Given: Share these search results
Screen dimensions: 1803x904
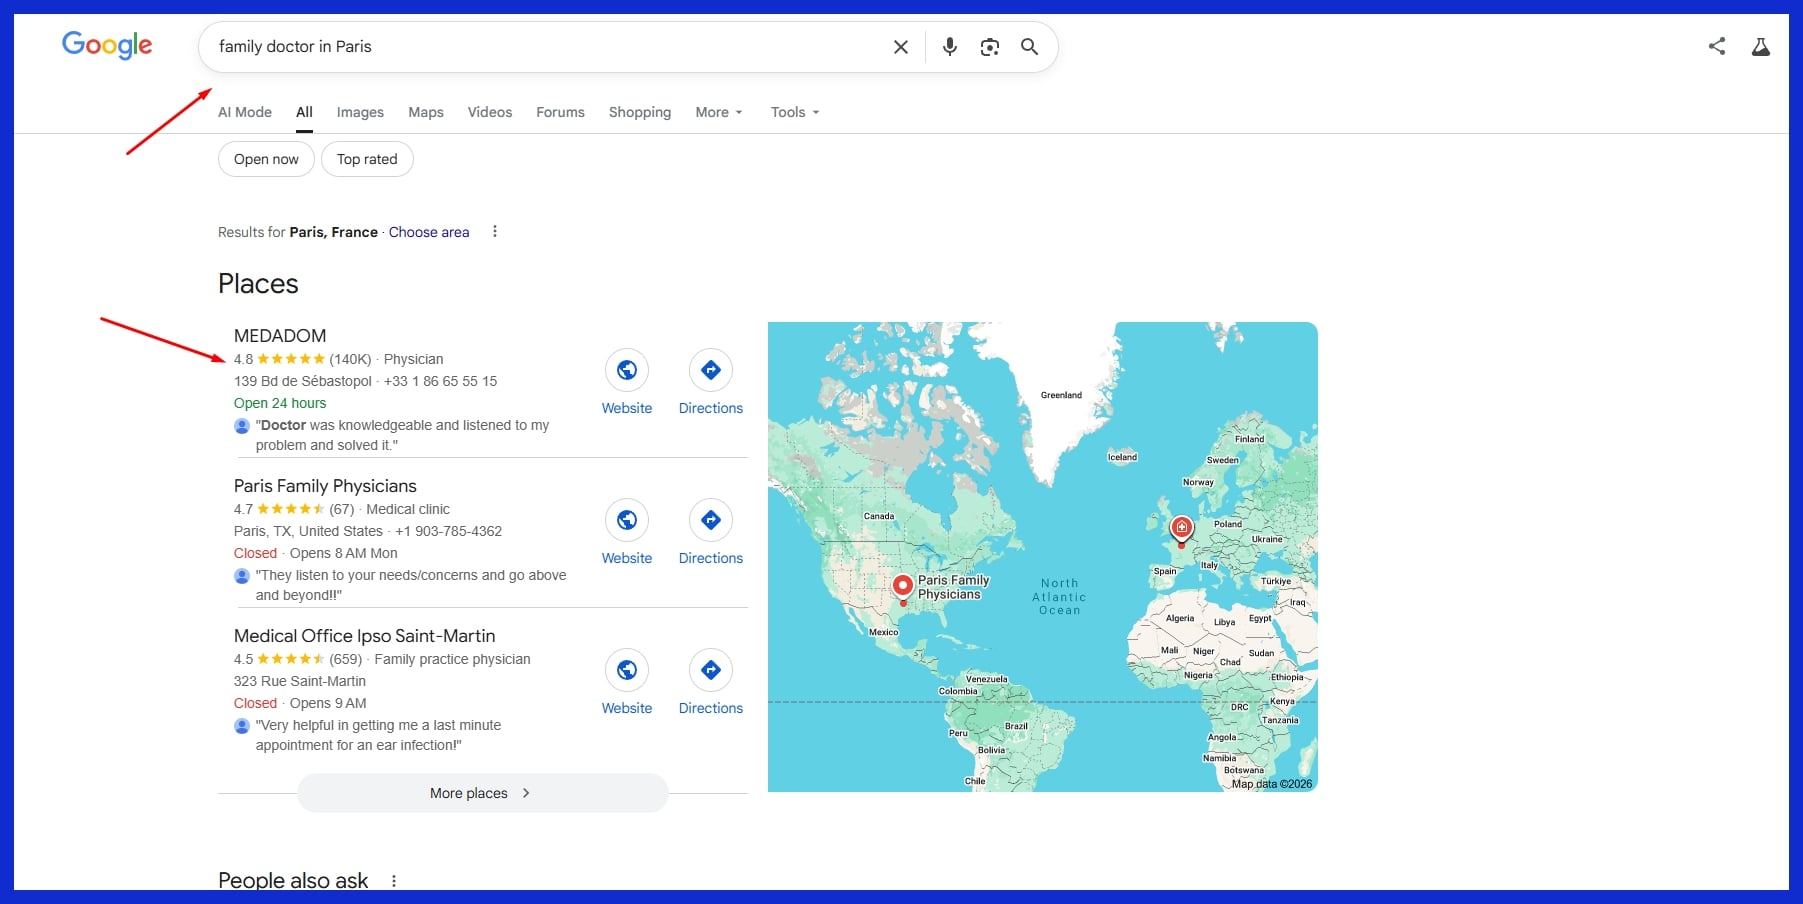Looking at the screenshot, I should pos(1716,45).
